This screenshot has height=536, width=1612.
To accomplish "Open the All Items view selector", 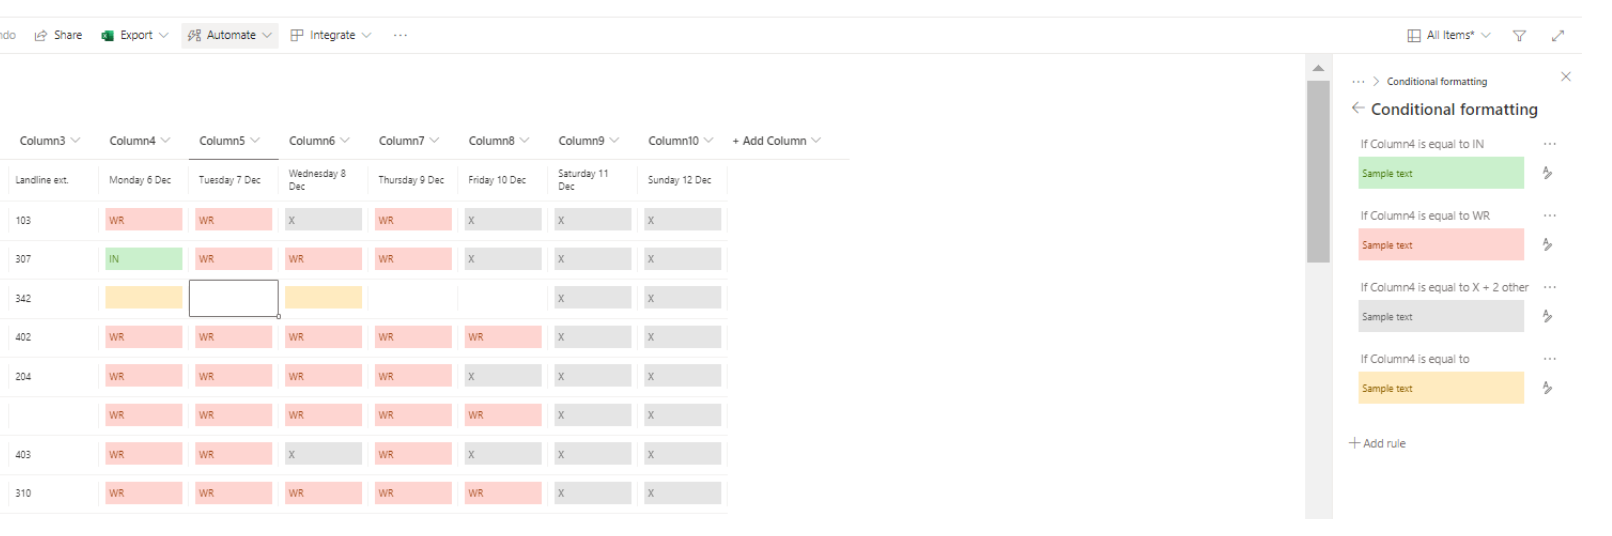I will [x=1449, y=35].
